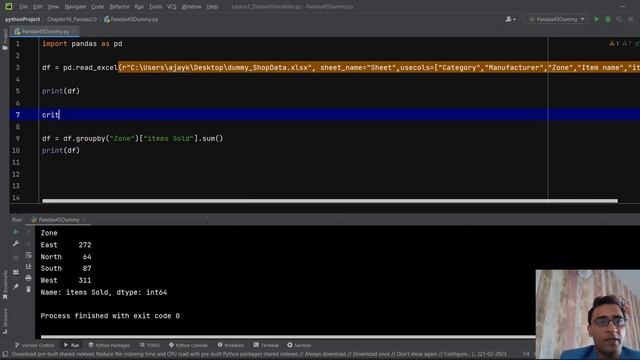The height and width of the screenshot is (360, 640).
Task: Open the Version Control tool window
Action: click(x=34, y=345)
